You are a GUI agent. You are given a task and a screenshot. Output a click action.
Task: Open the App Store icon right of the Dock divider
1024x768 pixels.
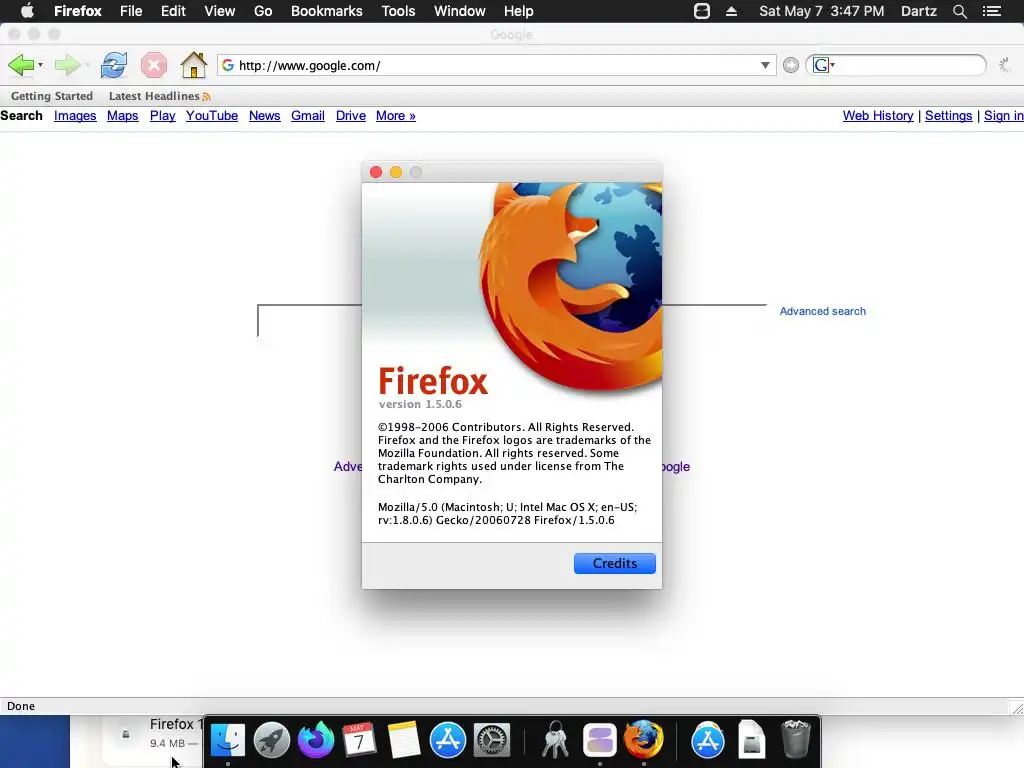click(708, 741)
